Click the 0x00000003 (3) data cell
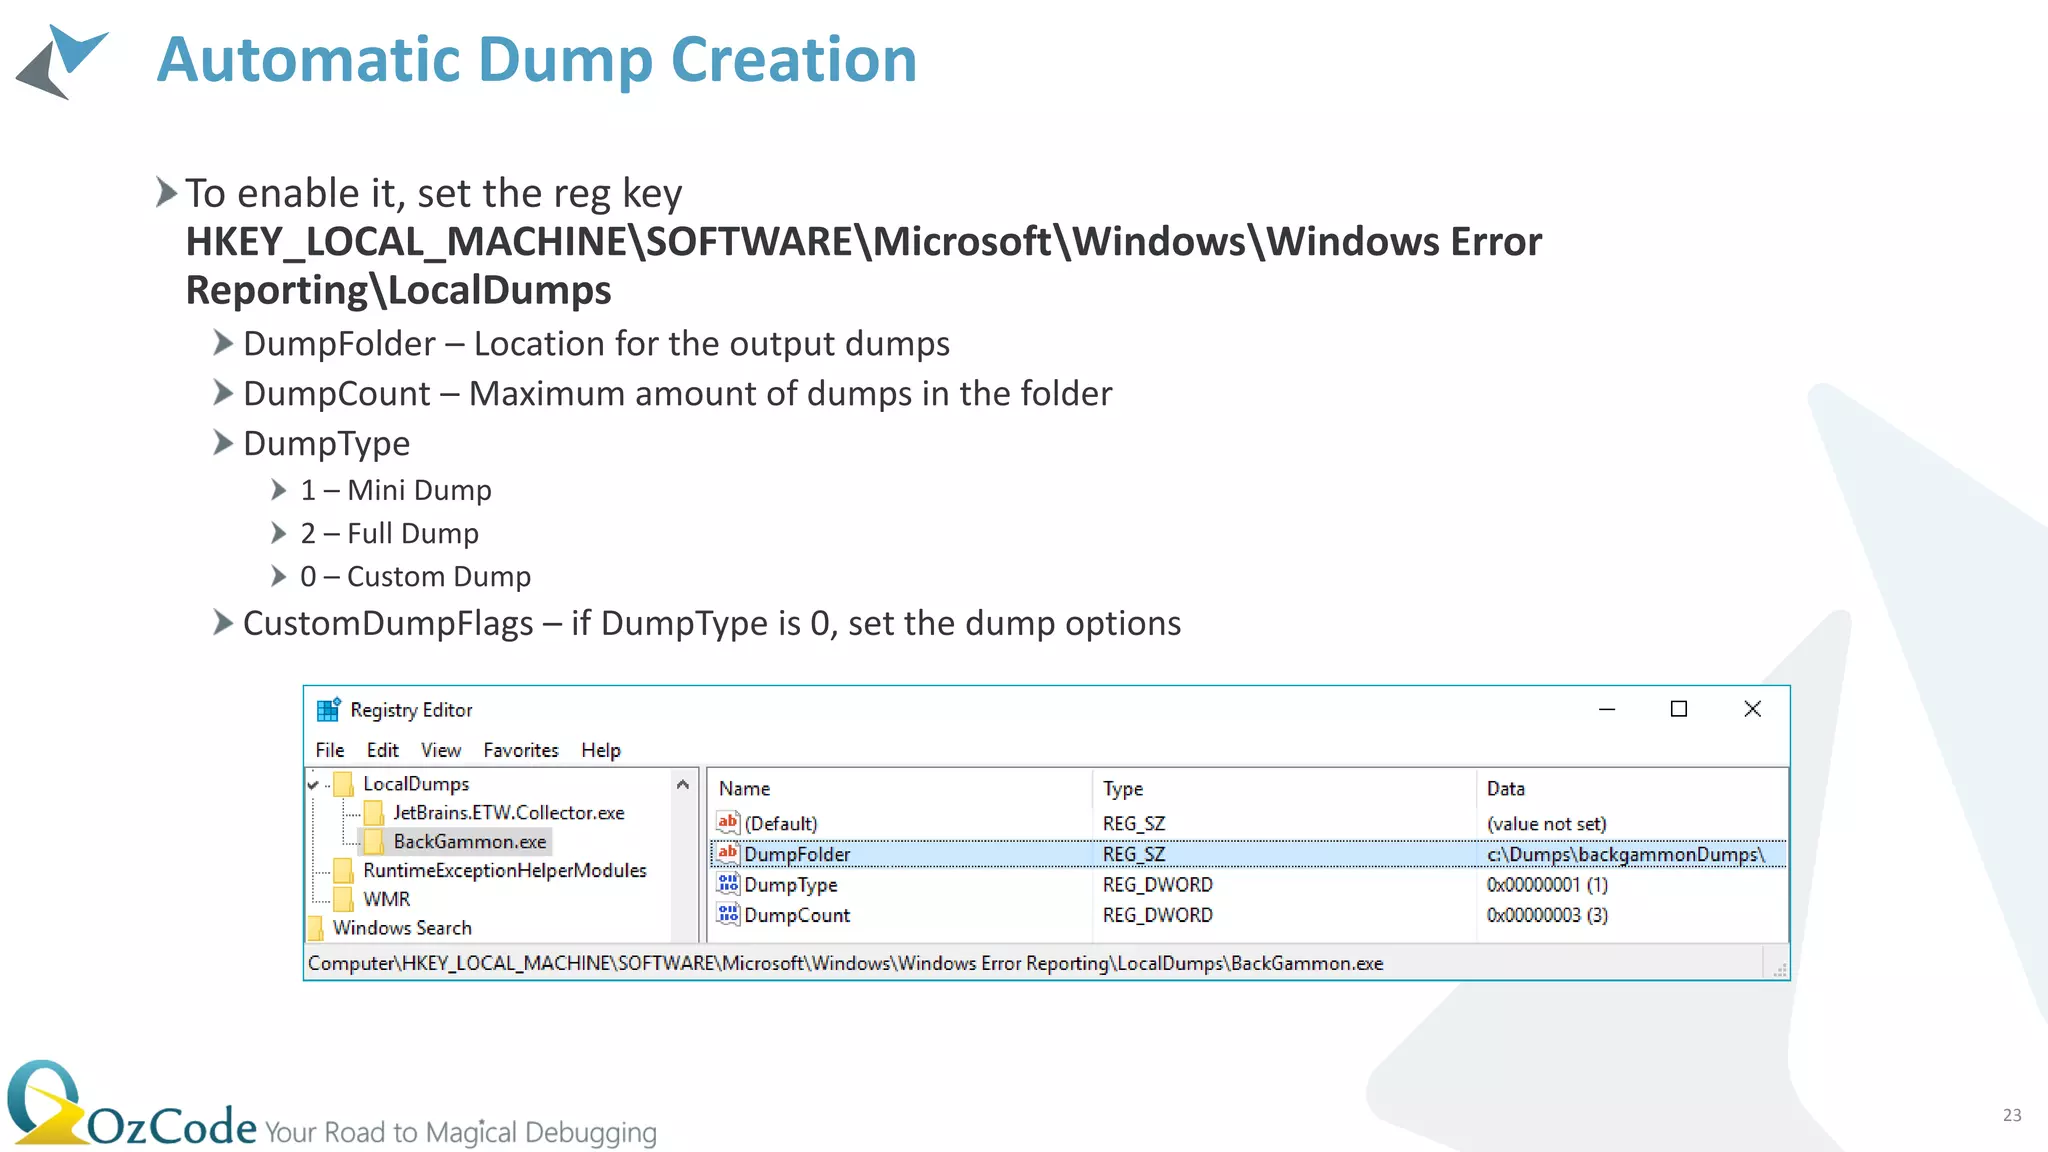 coord(1547,915)
